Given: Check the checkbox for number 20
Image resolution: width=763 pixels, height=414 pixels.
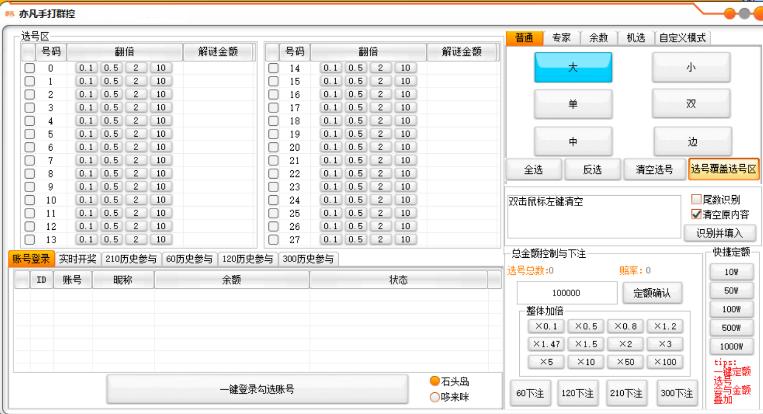Looking at the screenshot, I should pos(273,147).
